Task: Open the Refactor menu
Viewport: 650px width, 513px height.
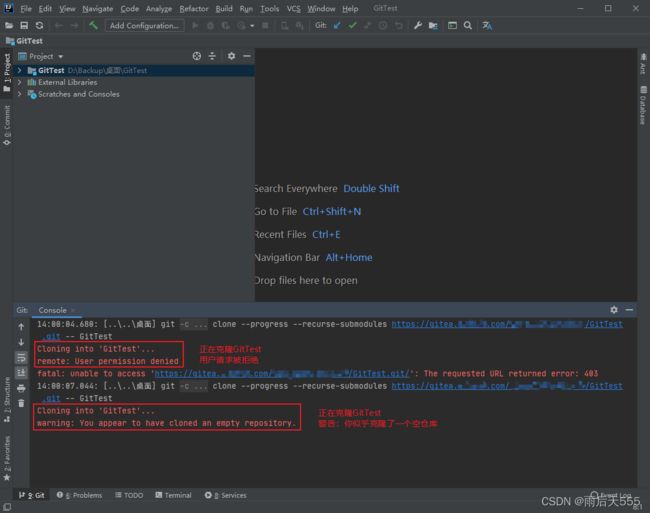Action: click(194, 9)
